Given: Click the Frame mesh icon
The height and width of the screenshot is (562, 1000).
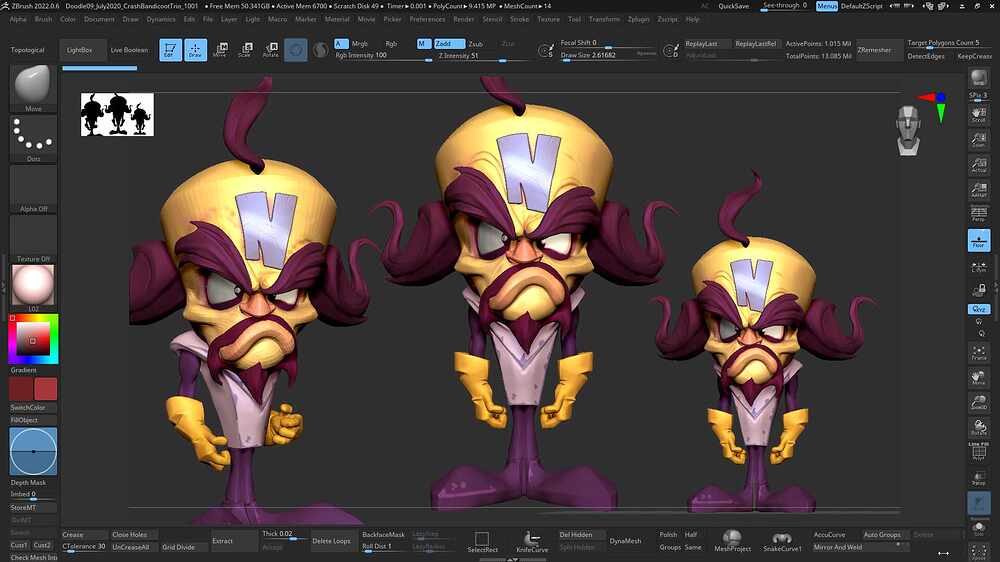Looking at the screenshot, I should (x=978, y=353).
